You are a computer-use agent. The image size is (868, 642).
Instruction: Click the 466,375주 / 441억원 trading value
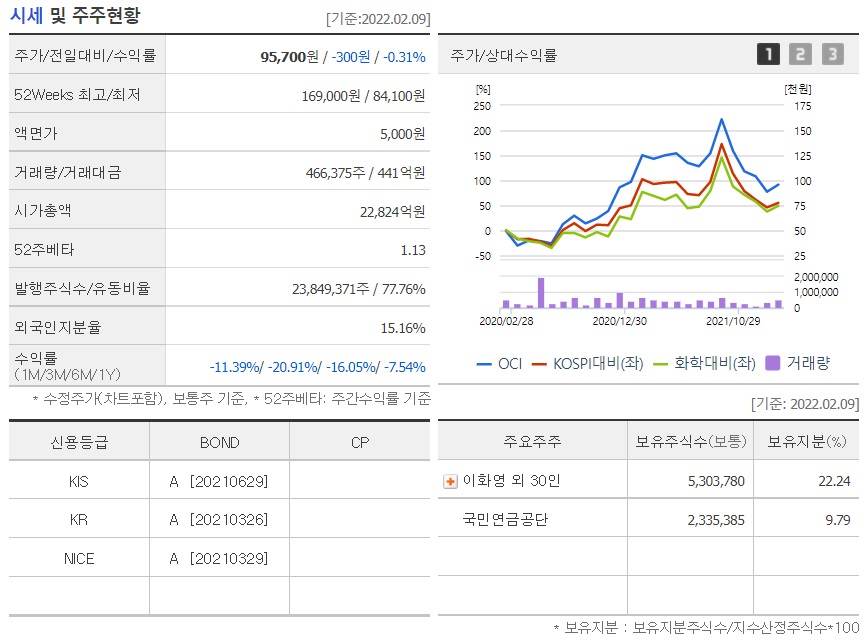365,173
